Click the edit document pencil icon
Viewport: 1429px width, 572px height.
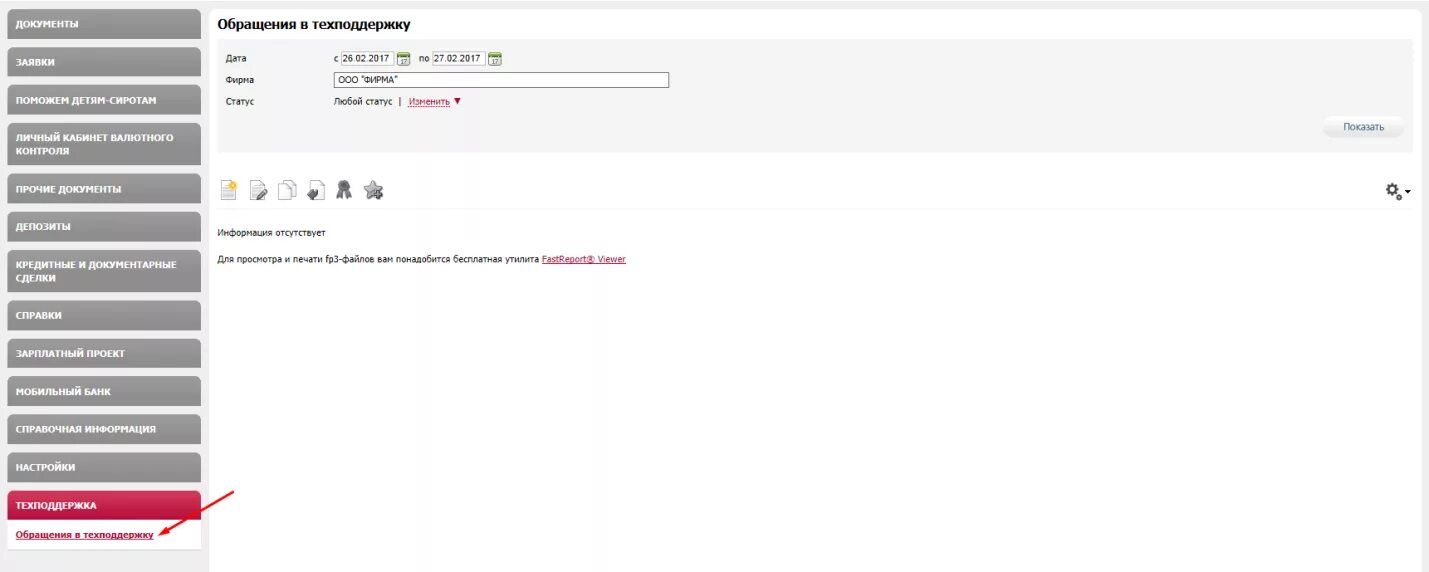click(258, 190)
